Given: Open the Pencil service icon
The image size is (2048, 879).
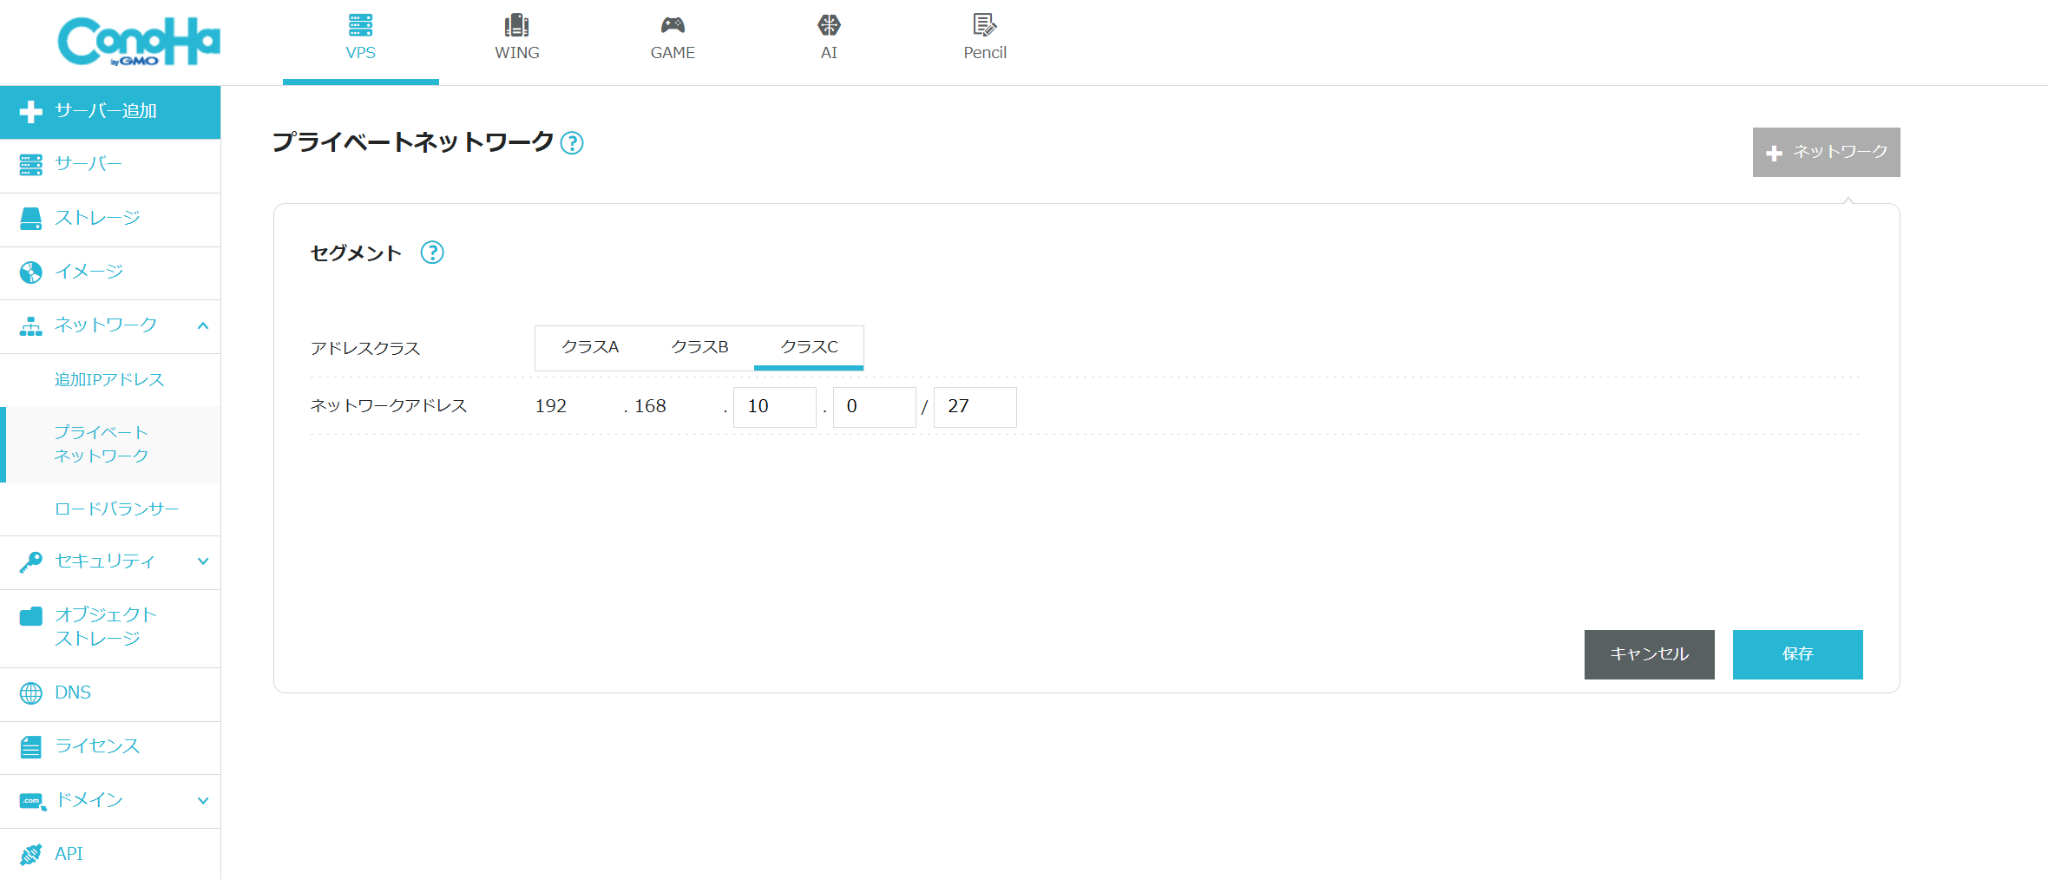Looking at the screenshot, I should click(984, 25).
